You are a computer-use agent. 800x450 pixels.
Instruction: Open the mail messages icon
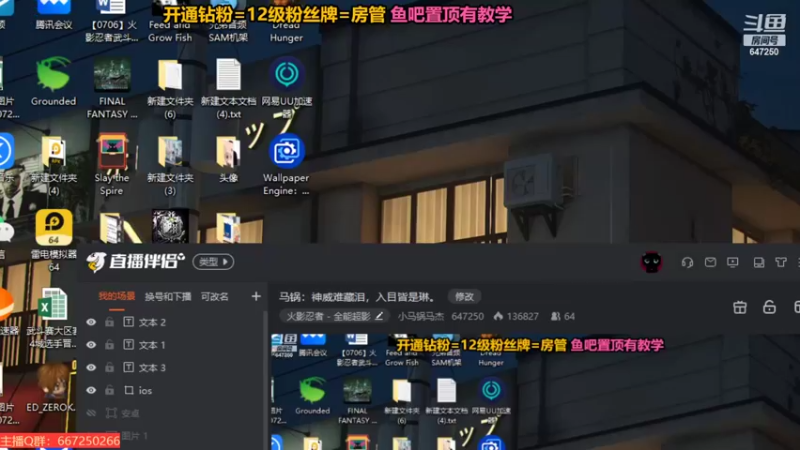coord(710,262)
